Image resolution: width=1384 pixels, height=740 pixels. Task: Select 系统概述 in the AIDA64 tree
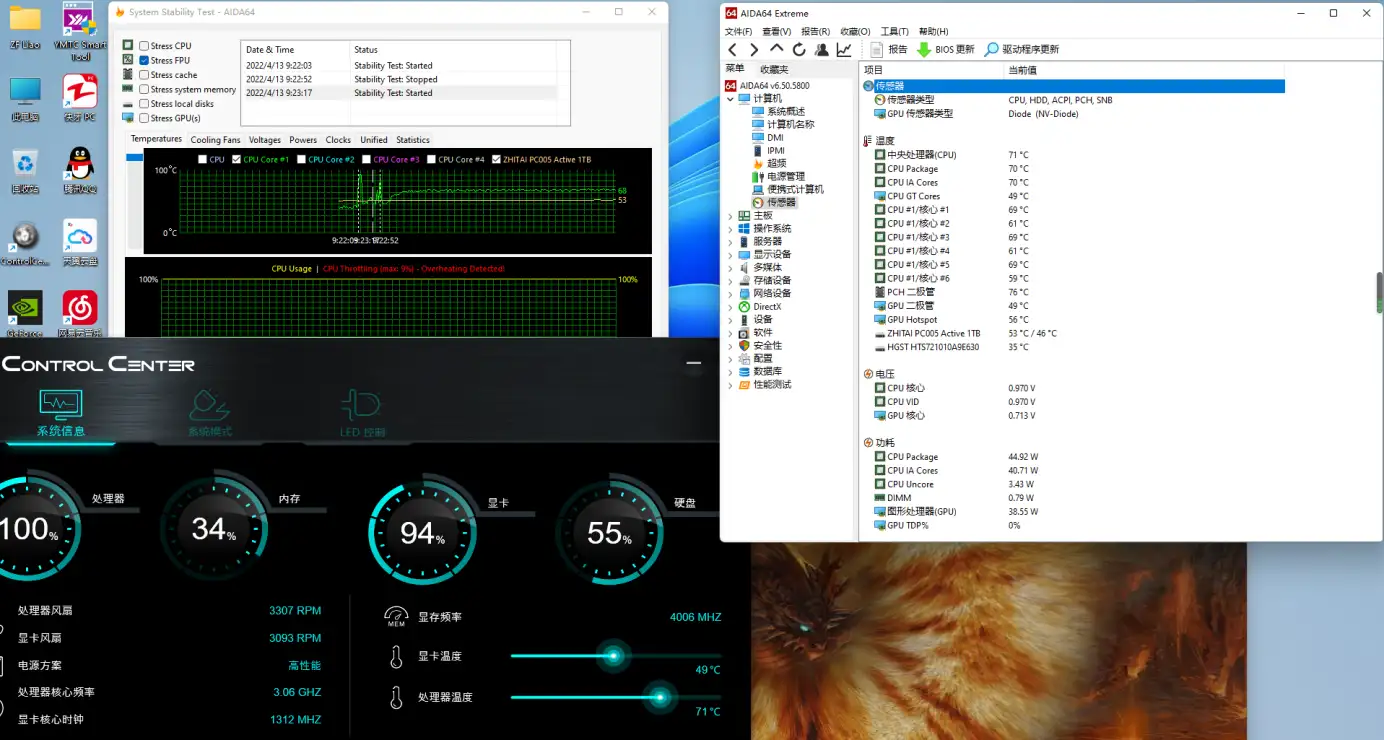pos(785,111)
